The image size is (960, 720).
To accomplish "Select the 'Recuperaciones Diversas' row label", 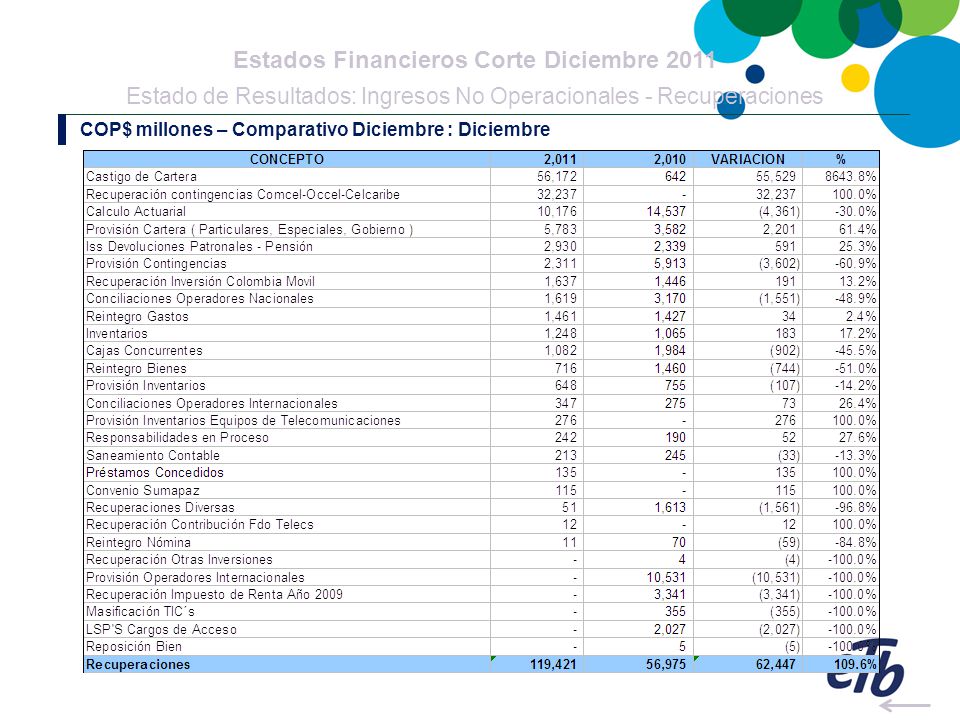I will coord(160,508).
